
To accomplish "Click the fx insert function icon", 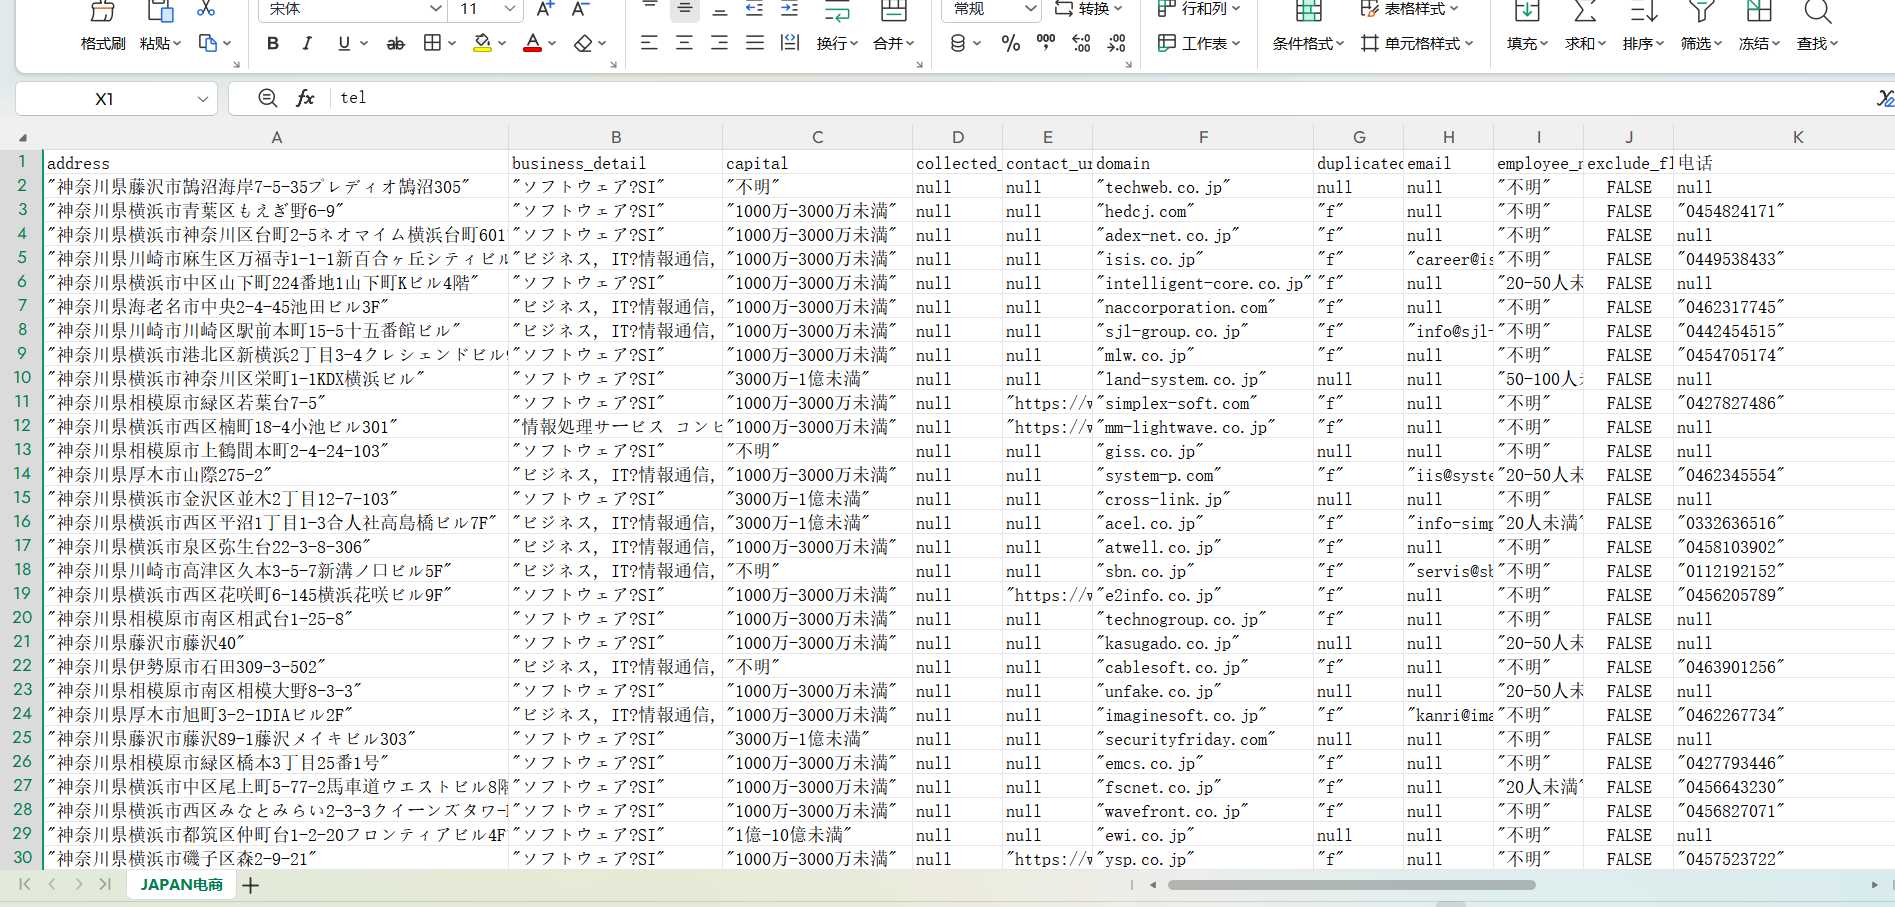I will 305,98.
